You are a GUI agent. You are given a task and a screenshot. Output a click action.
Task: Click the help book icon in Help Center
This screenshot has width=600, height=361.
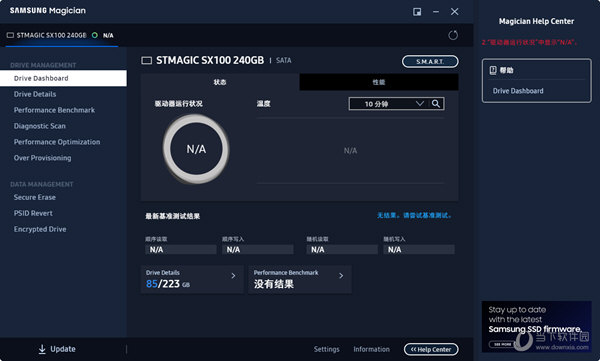click(493, 70)
